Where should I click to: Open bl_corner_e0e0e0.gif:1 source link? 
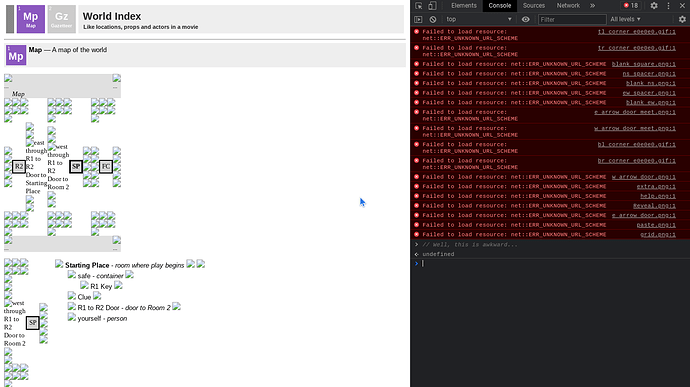[x=636, y=145]
